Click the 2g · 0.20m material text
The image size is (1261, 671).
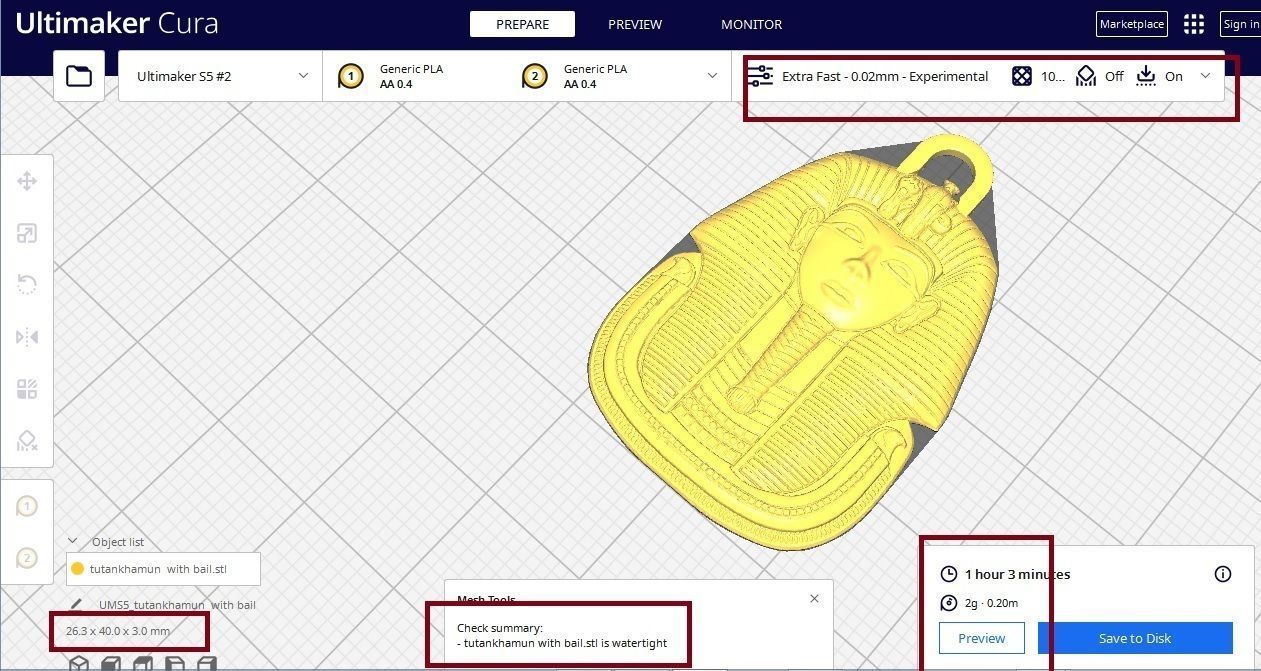[x=991, y=603]
